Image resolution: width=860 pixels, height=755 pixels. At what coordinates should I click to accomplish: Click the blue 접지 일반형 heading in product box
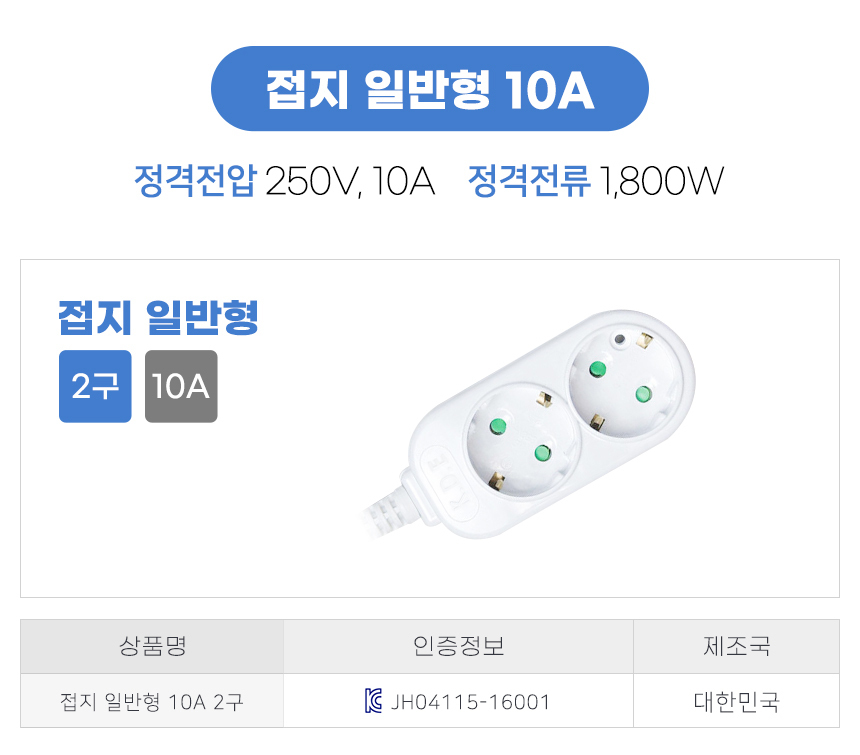pyautogui.click(x=159, y=318)
